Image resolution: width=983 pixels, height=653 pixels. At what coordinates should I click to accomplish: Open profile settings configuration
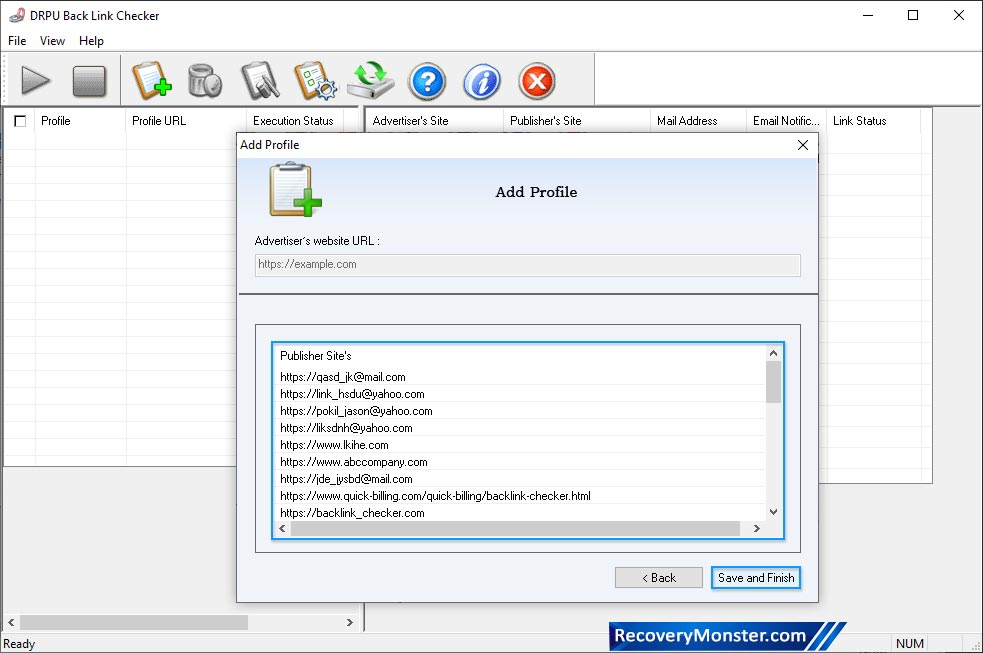(x=316, y=81)
